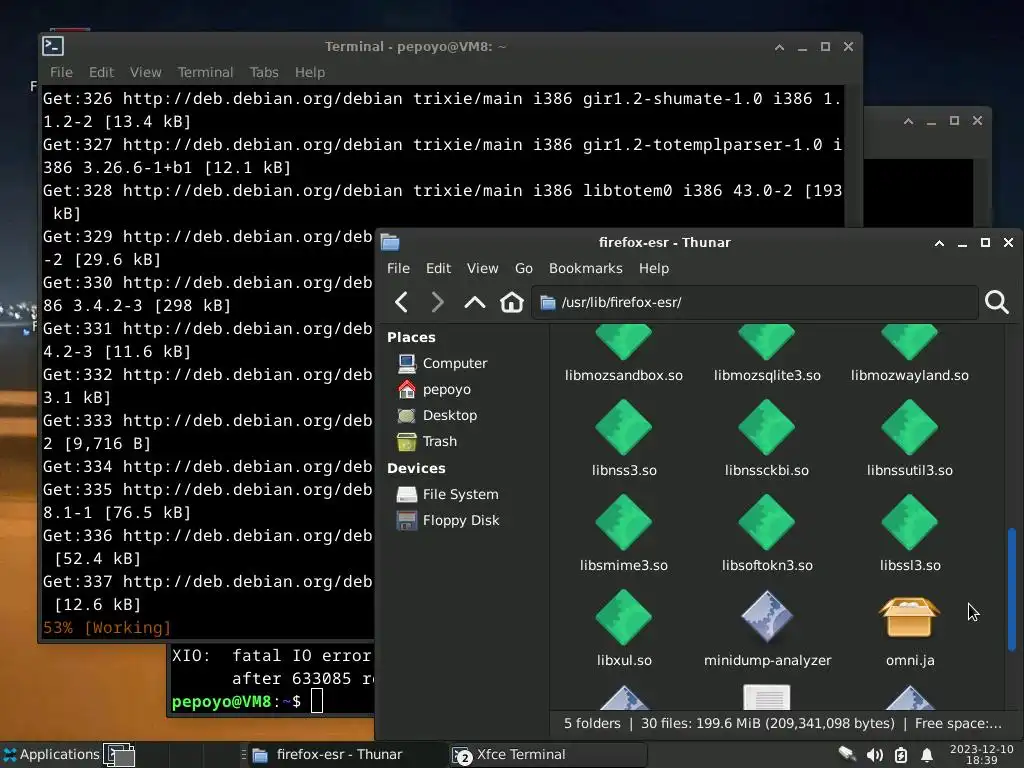Open Terminal window Tabs menu

pyautogui.click(x=264, y=72)
